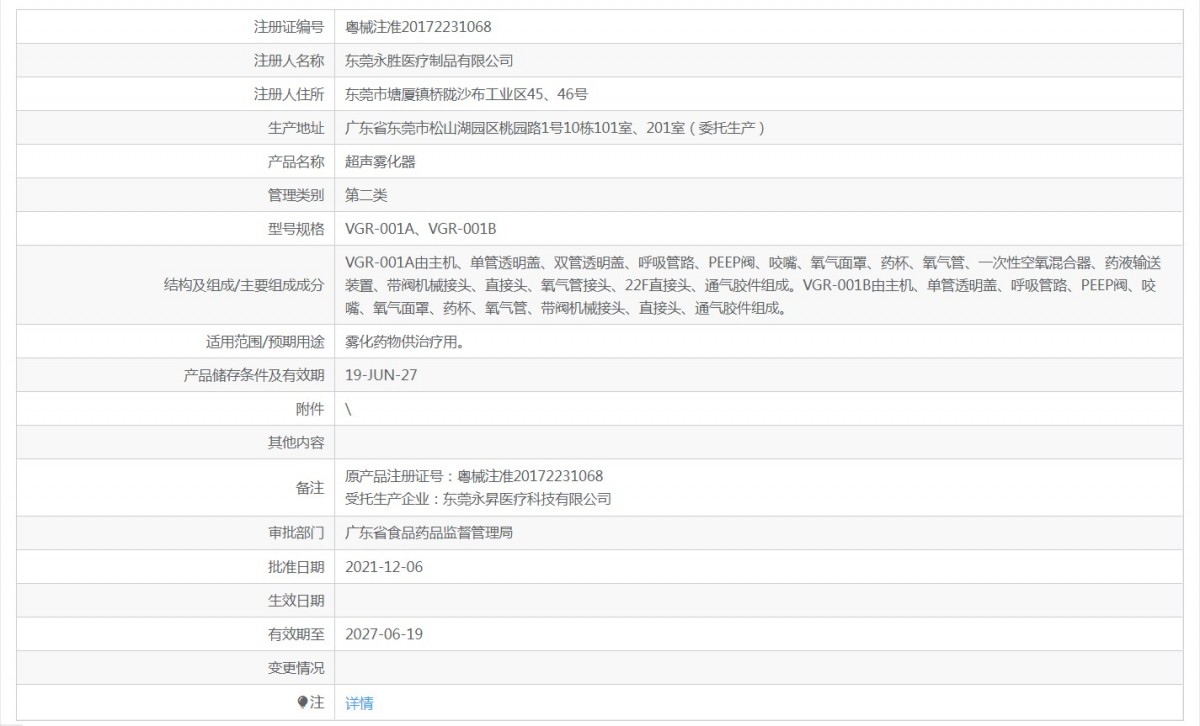Image resolution: width=1200 pixels, height=726 pixels.
Task: Click the 产品名称 row label
Action: tap(296, 162)
